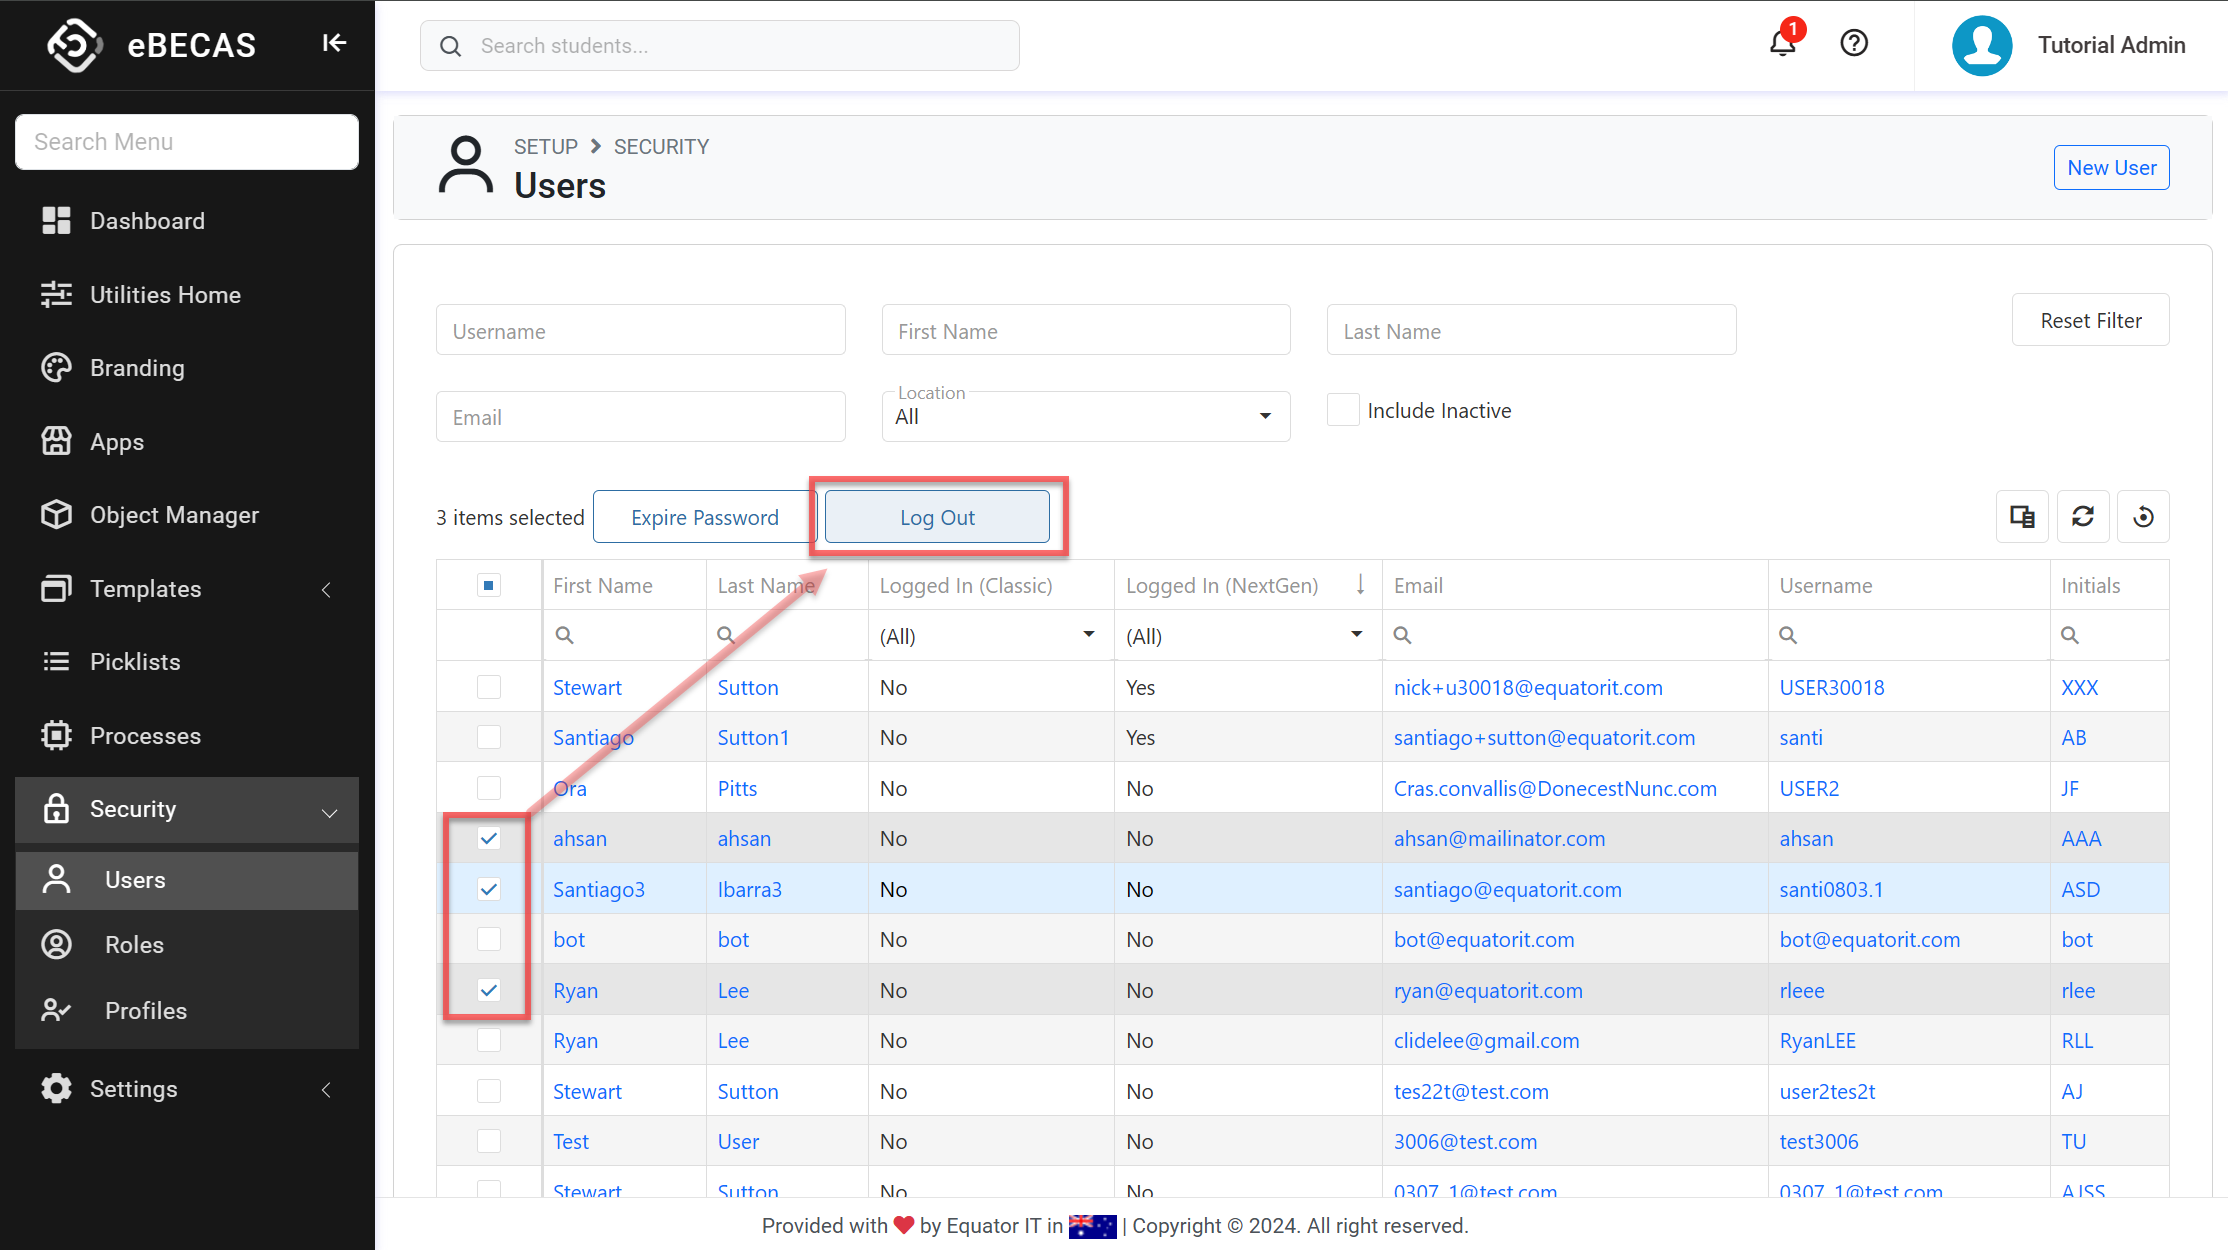The height and width of the screenshot is (1250, 2228).
Task: Click the Username filter field
Action: (640, 331)
